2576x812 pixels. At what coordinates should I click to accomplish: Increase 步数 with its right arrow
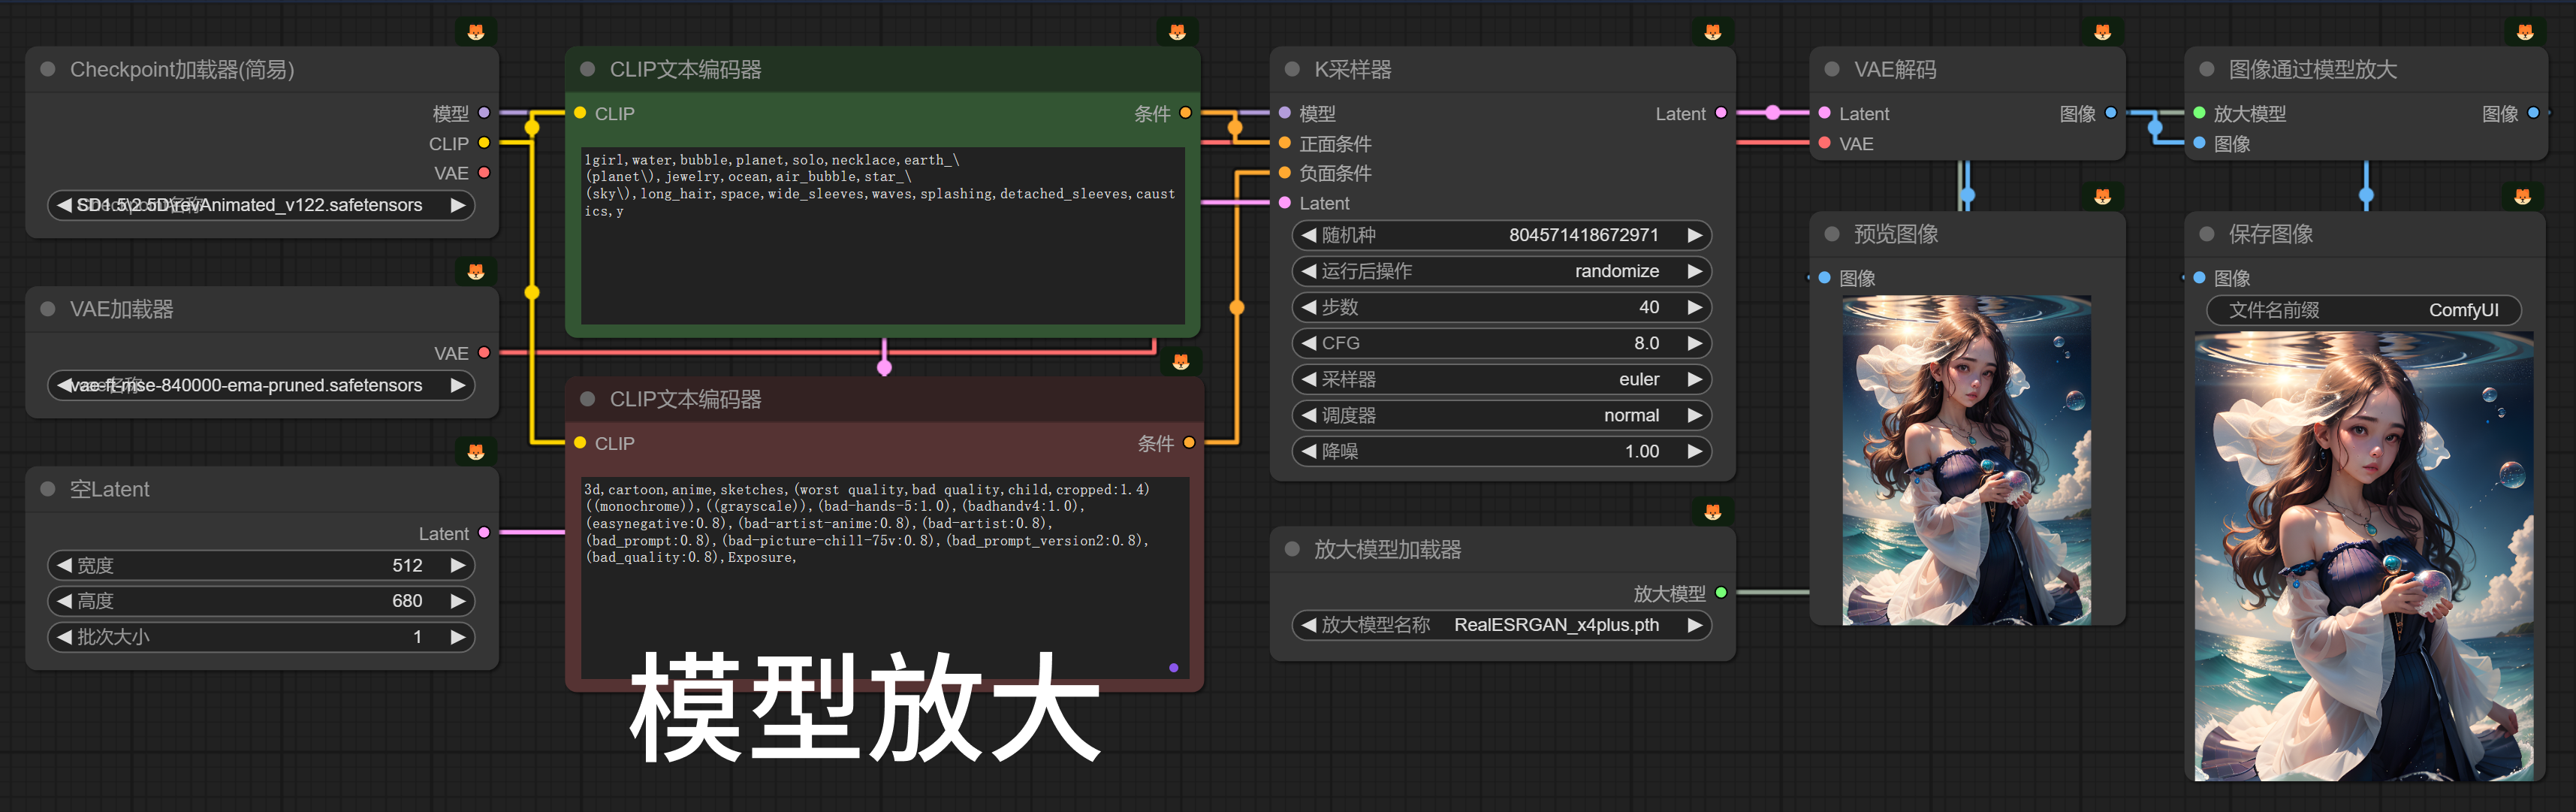coord(1694,307)
